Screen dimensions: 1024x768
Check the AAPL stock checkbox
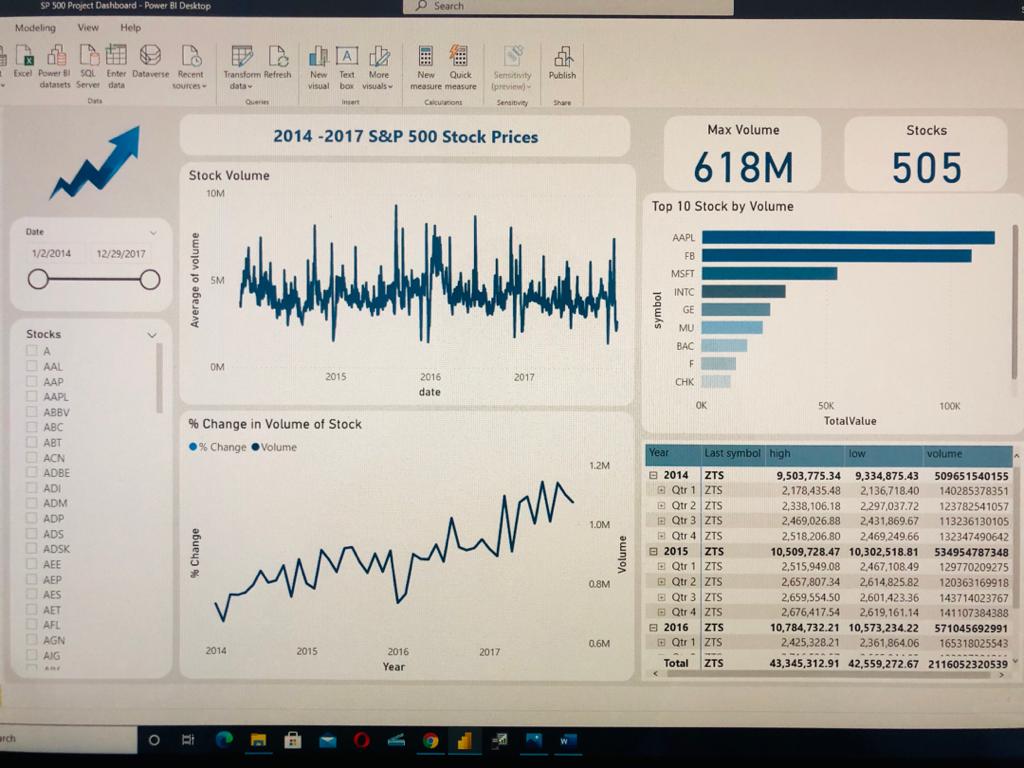[x=32, y=397]
